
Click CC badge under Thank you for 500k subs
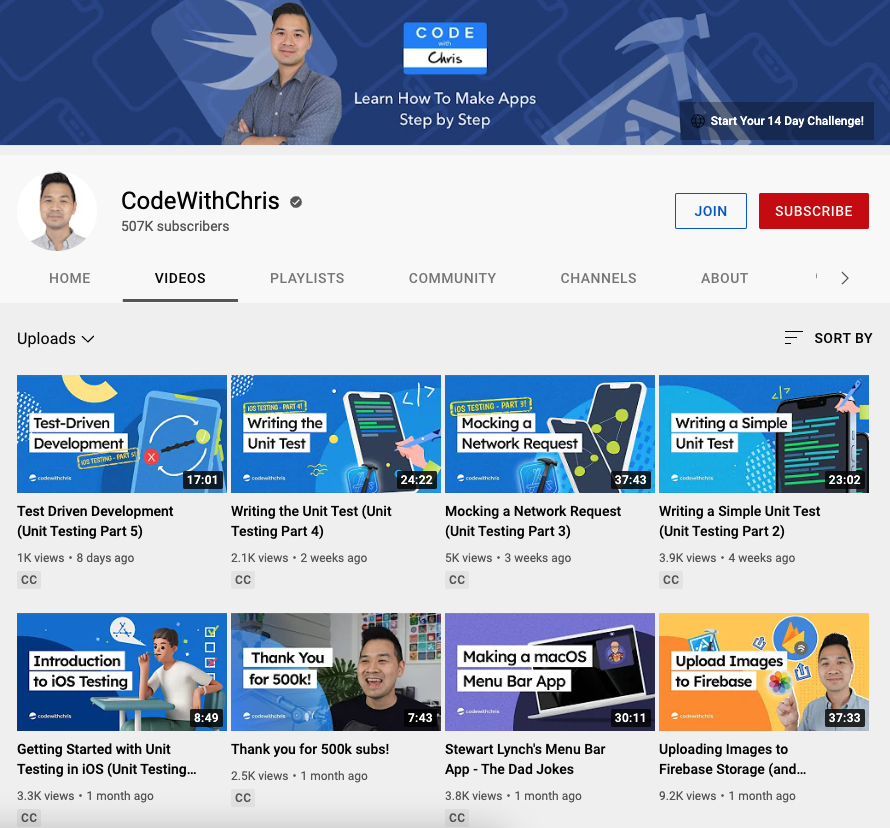tap(243, 797)
